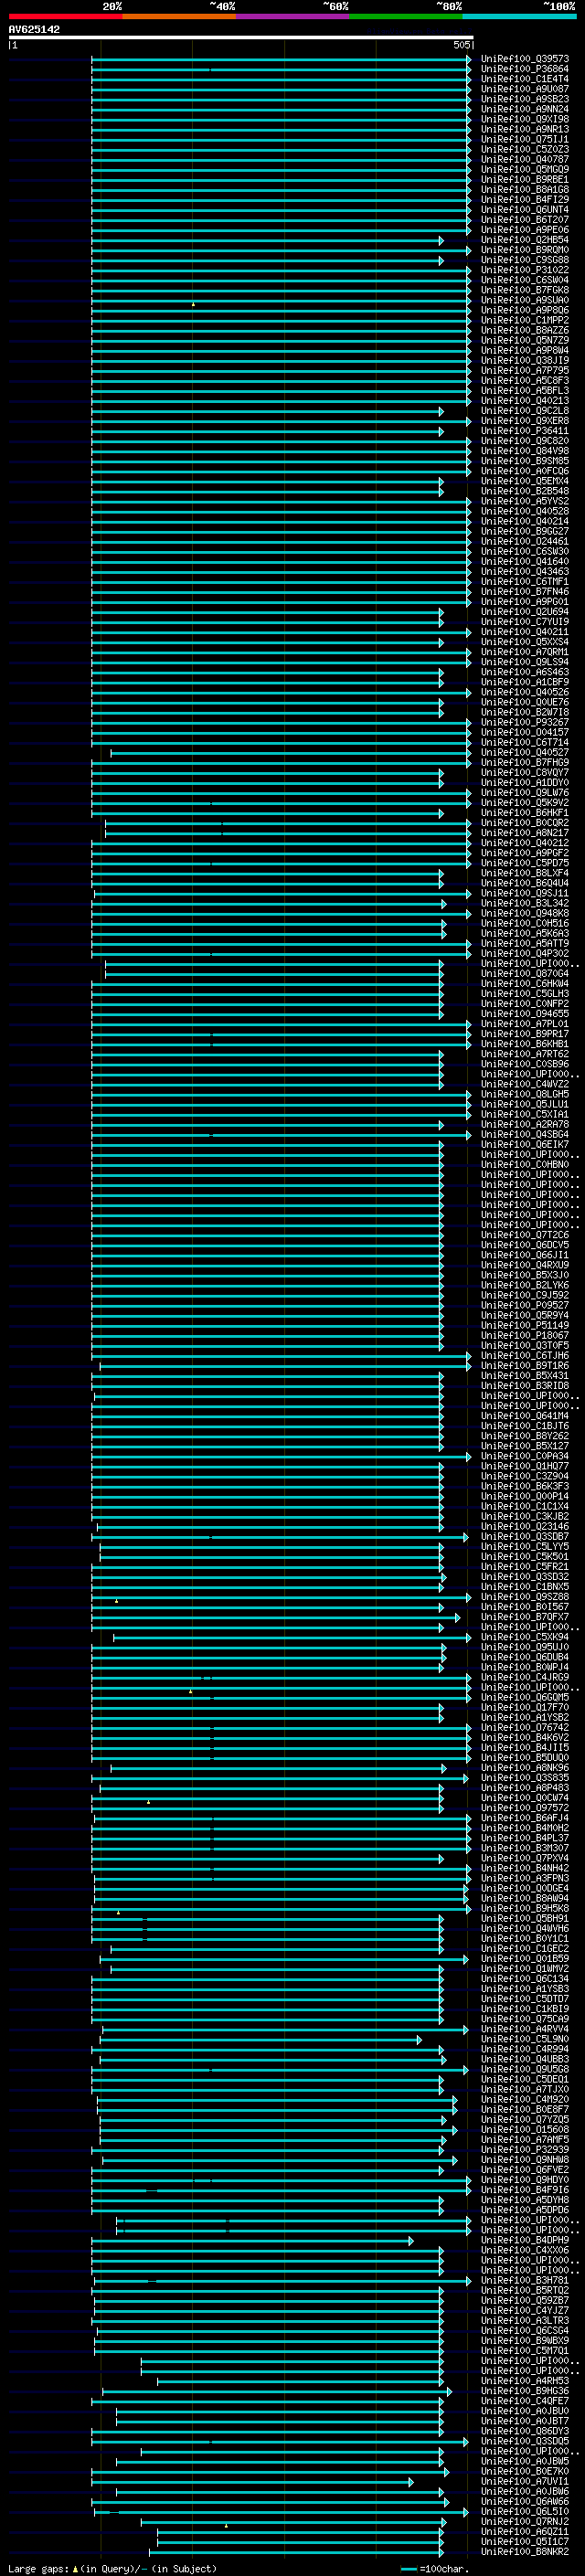This screenshot has width=585, height=2576.
Task: Select hit label UniRef100_B4FI29
Action: coord(524,199)
